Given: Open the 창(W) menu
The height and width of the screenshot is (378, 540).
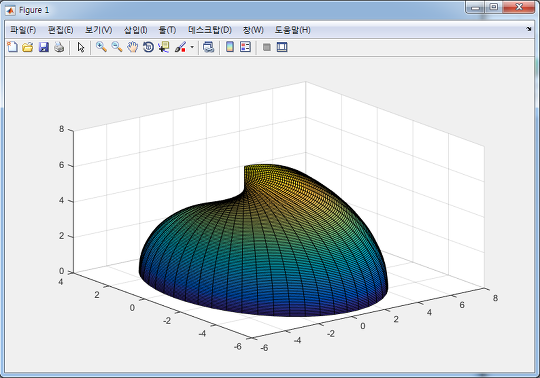Looking at the screenshot, I should click(253, 30).
